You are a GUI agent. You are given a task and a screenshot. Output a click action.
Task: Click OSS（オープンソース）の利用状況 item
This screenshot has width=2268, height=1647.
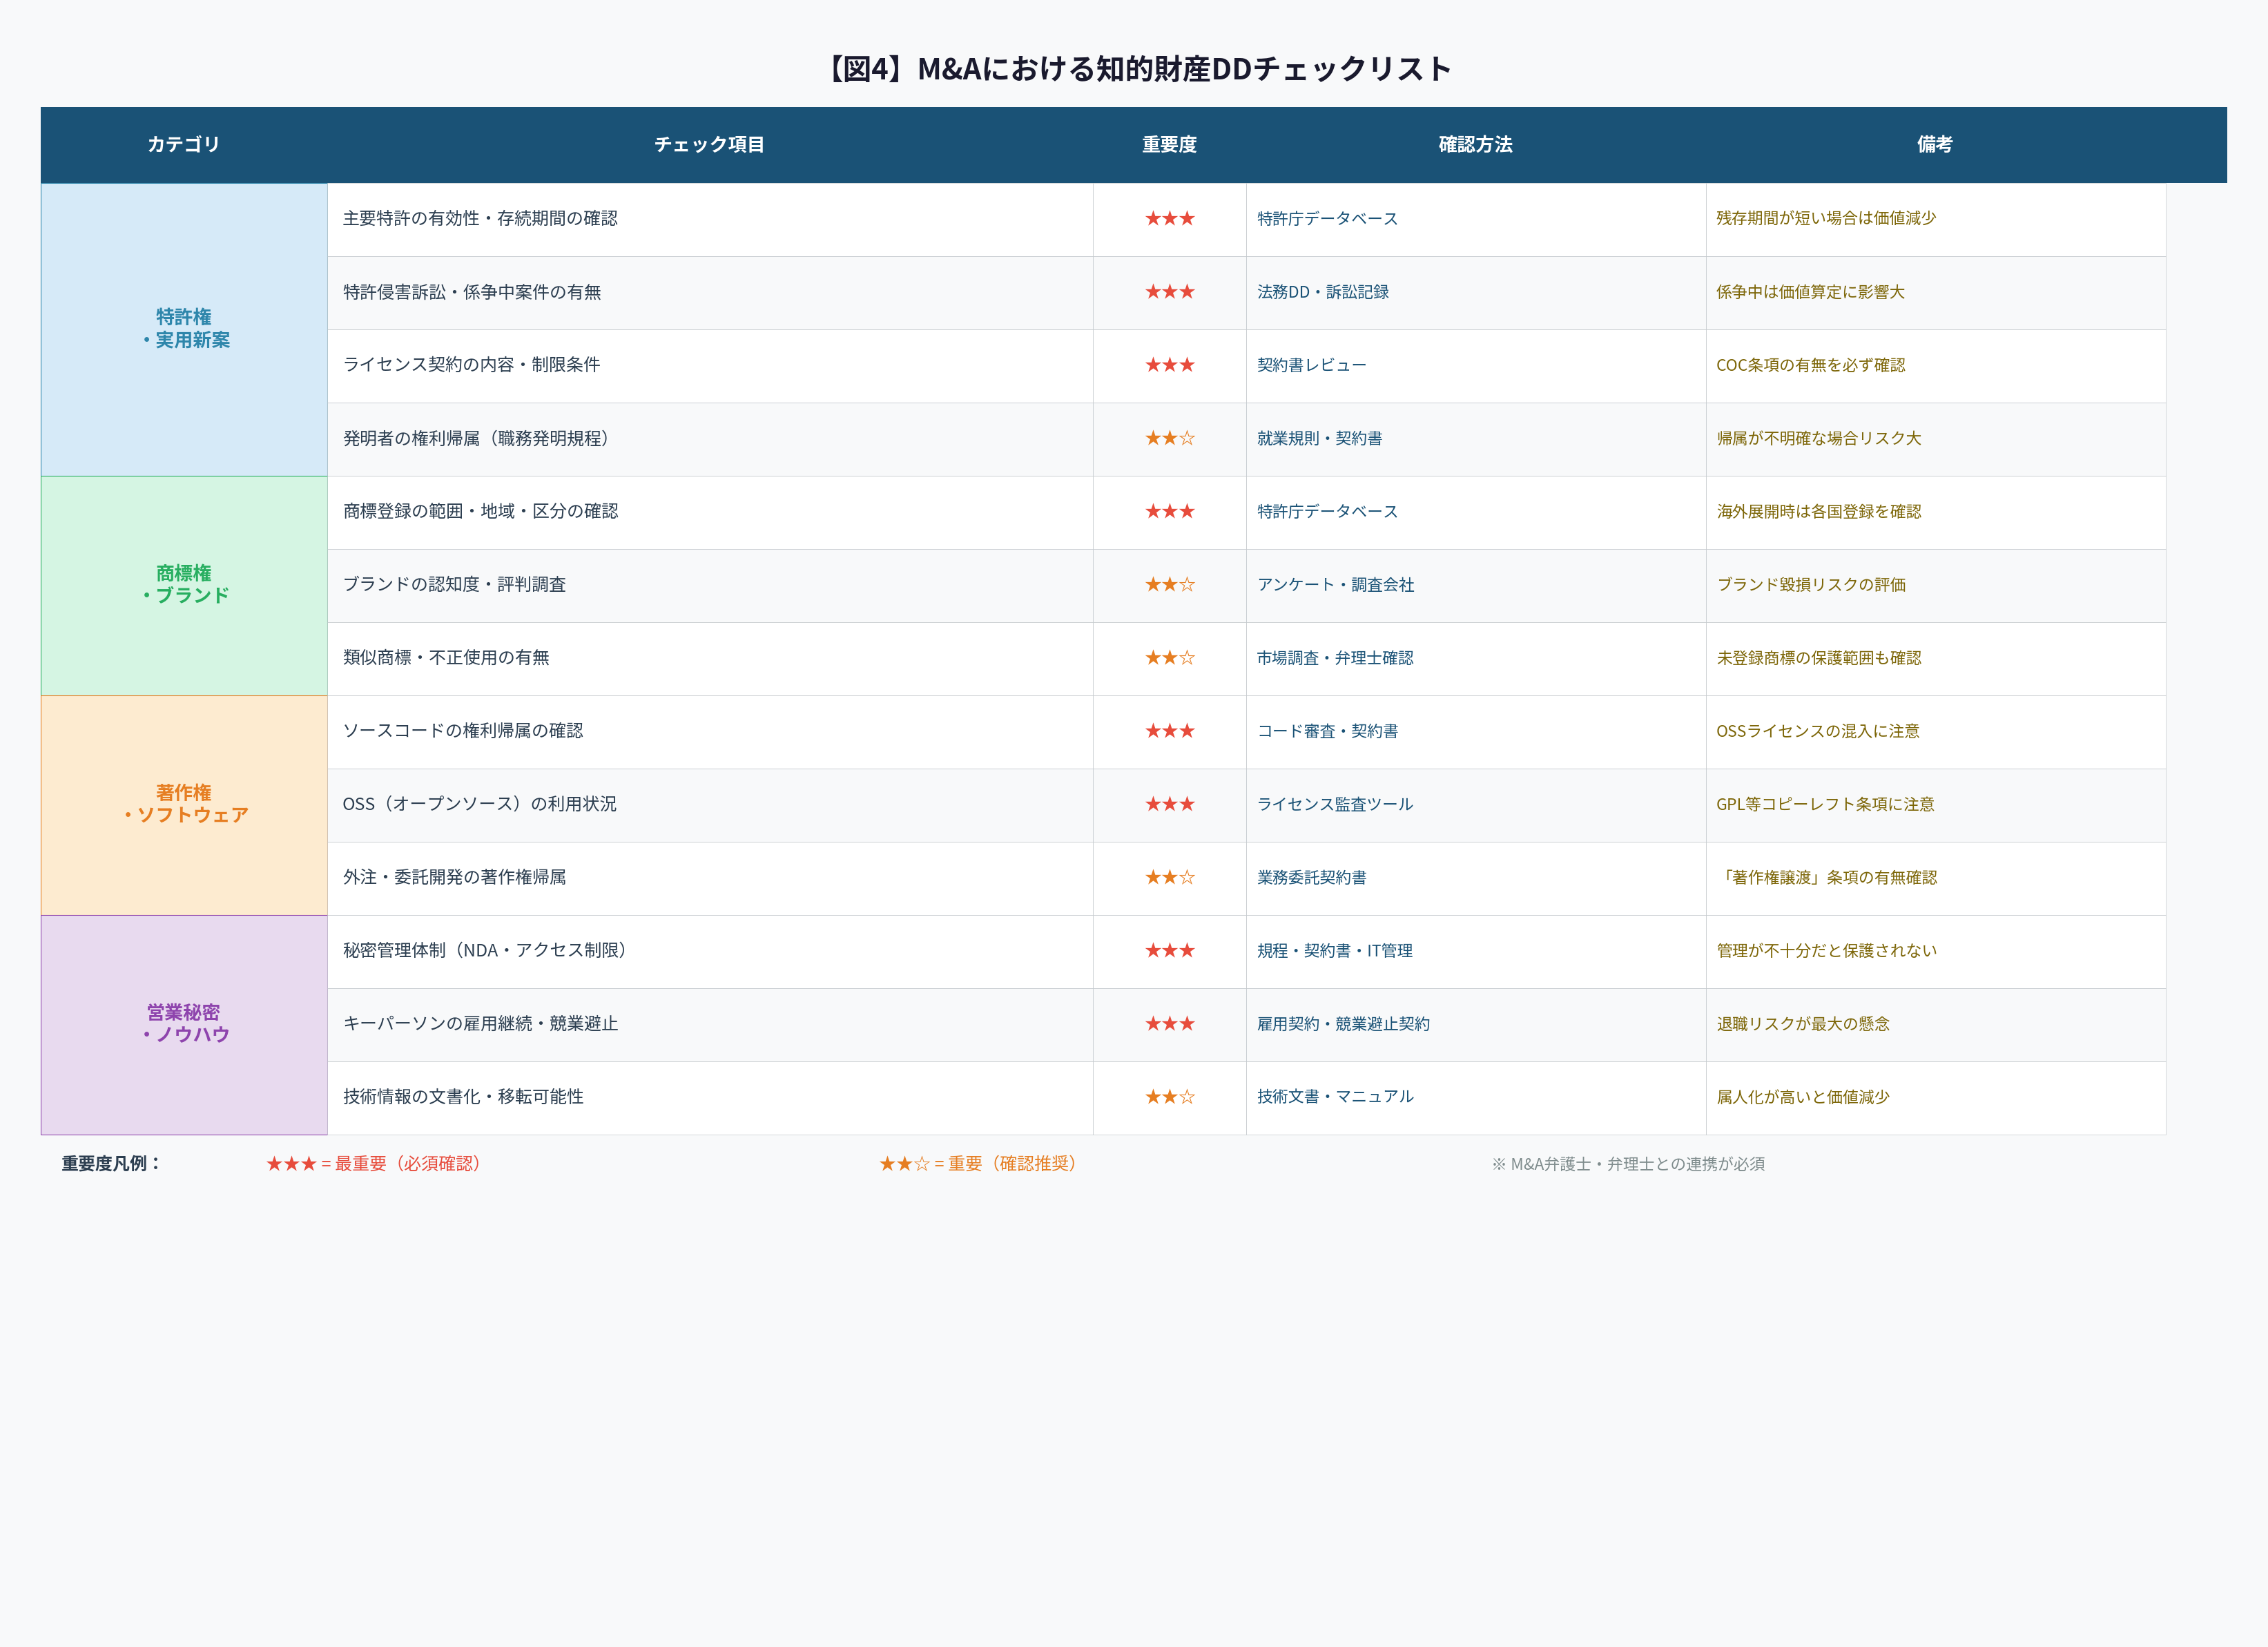click(480, 804)
